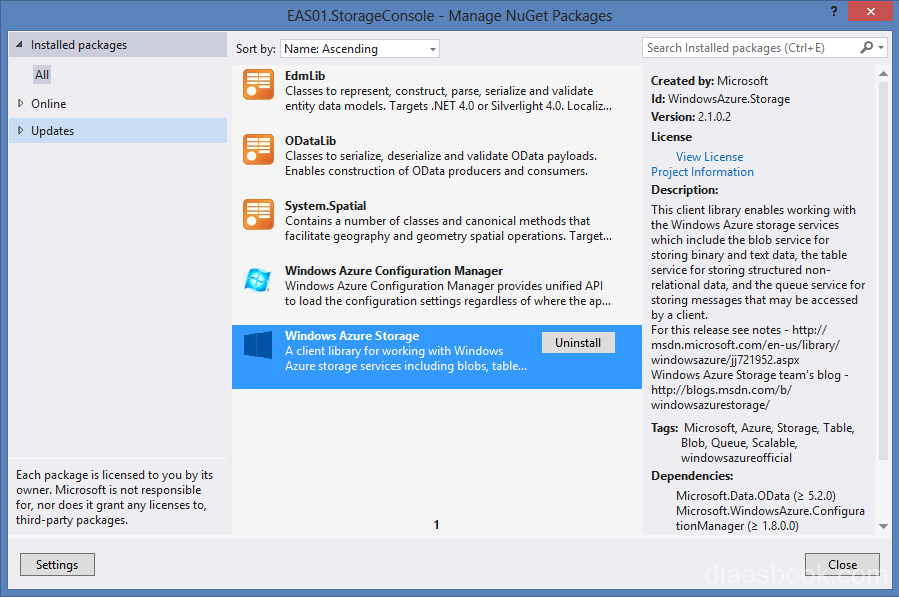The width and height of the screenshot is (899, 597).
Task: Open the Sort by Name: Ascending dropdown
Action: 360,49
